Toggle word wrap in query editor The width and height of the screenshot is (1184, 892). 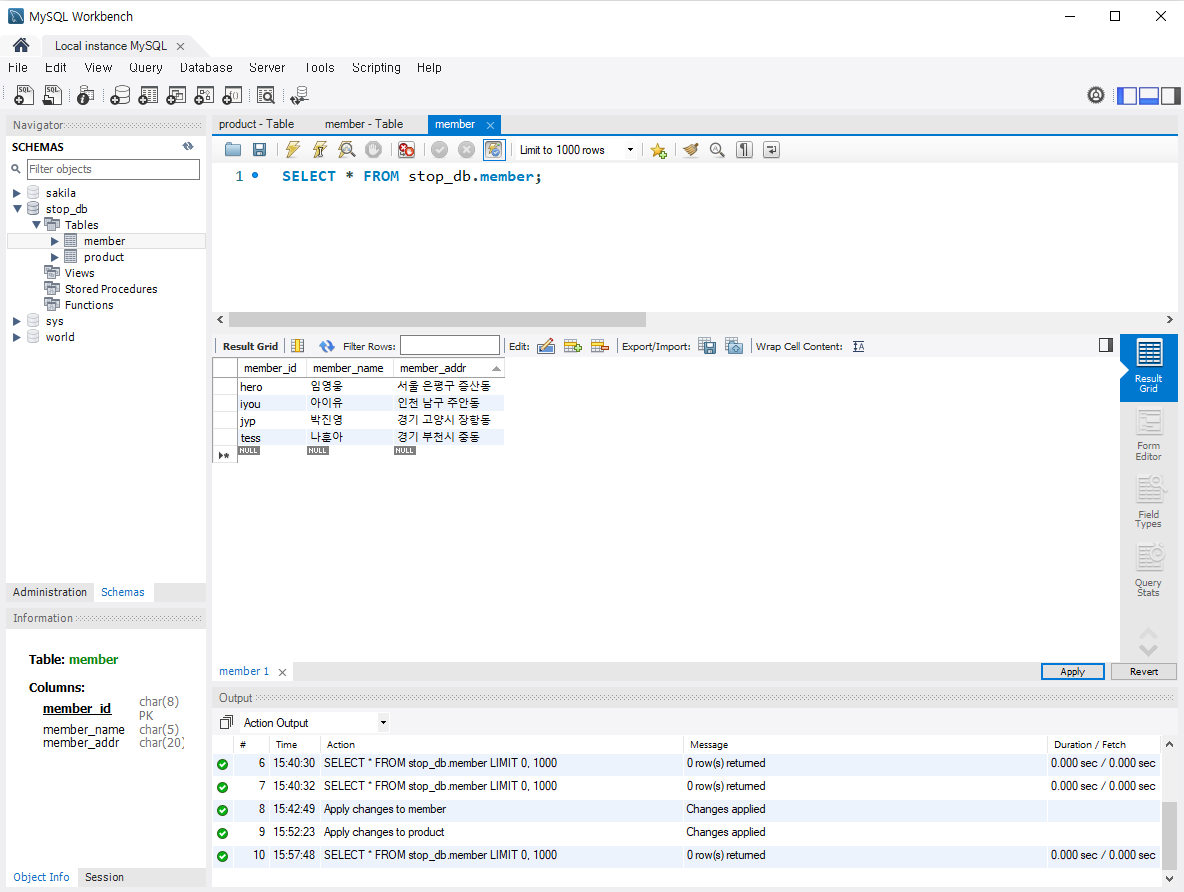pos(771,150)
